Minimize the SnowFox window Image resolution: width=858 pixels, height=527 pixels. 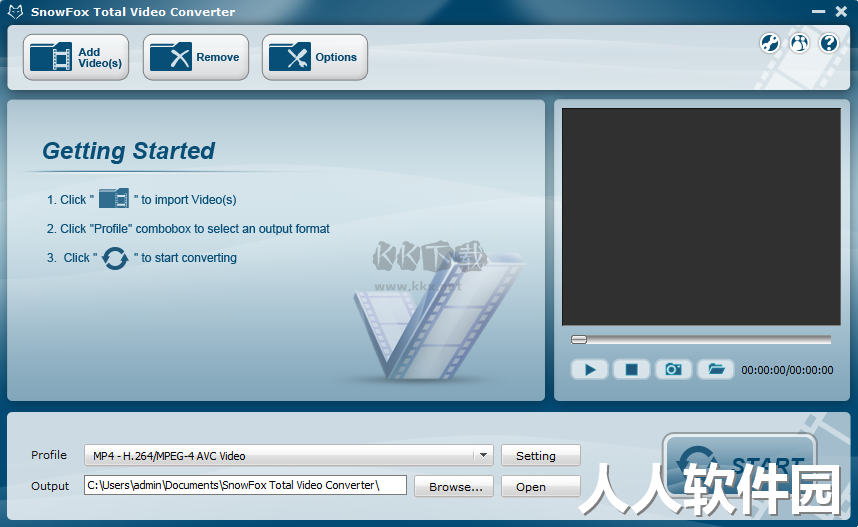819,11
